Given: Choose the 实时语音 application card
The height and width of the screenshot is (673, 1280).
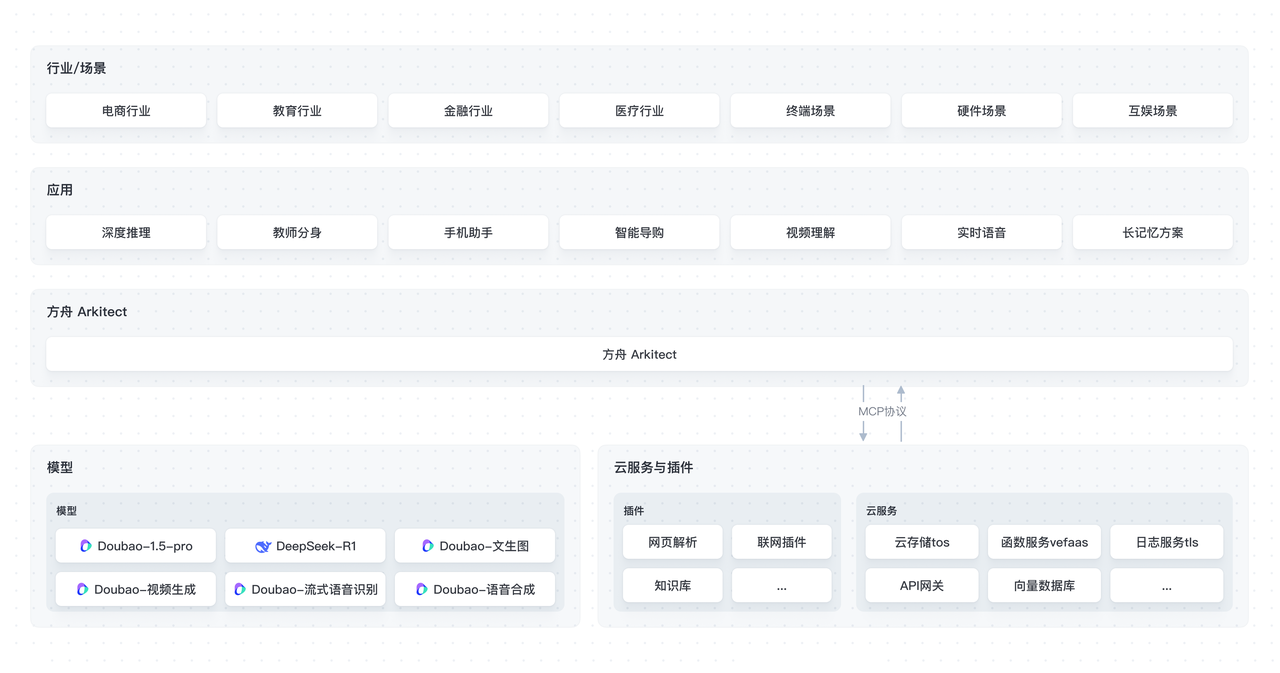Looking at the screenshot, I should [981, 232].
